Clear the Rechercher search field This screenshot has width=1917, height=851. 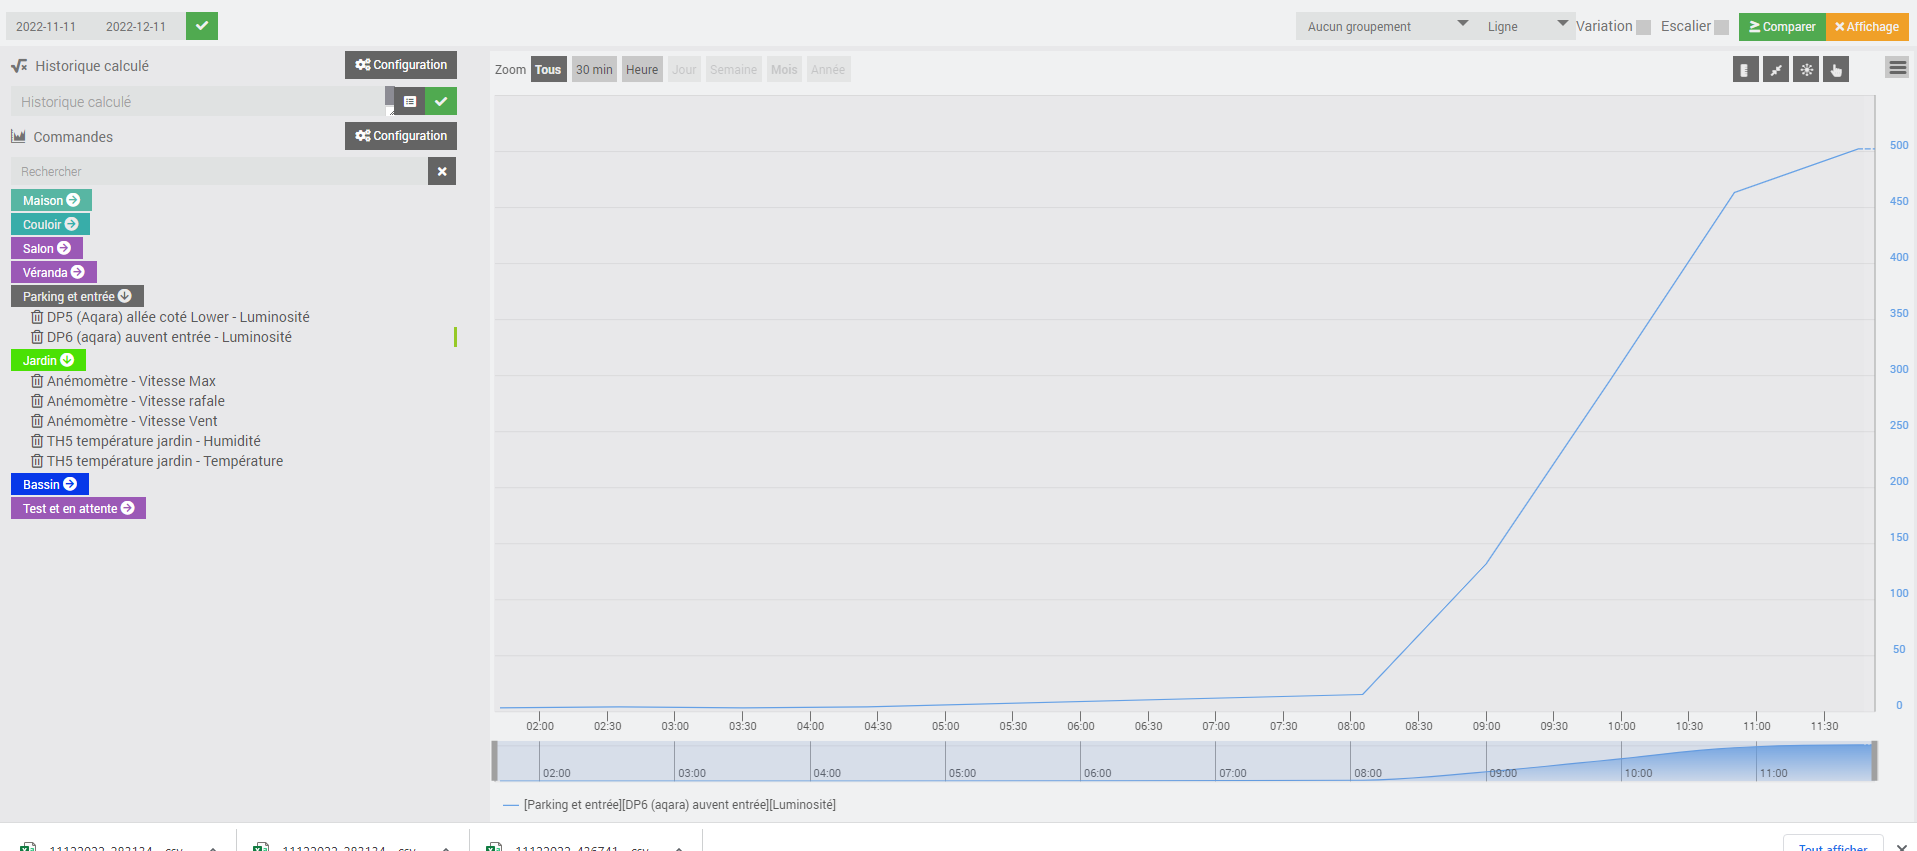pos(442,171)
